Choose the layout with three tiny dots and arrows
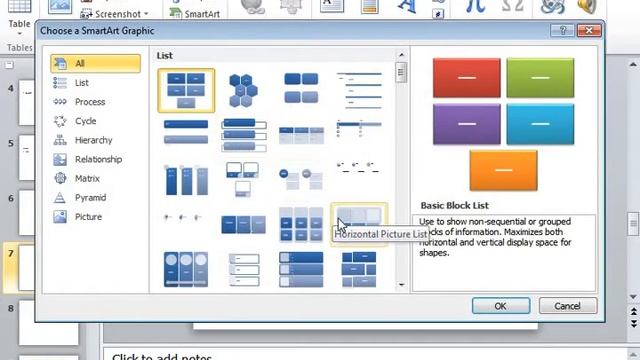 182,218
